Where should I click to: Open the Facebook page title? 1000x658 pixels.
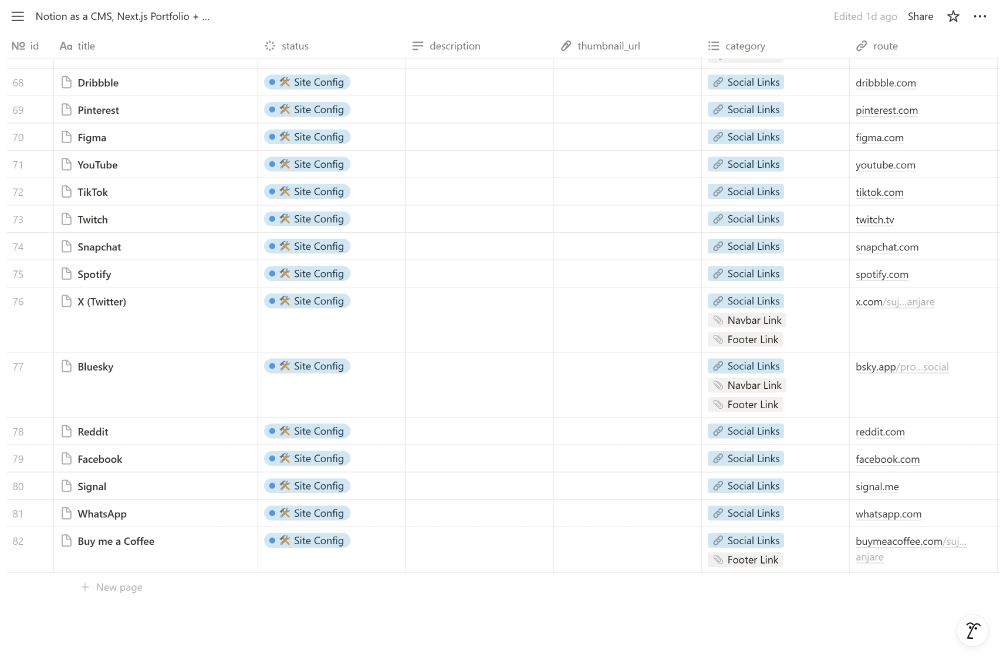pos(100,459)
